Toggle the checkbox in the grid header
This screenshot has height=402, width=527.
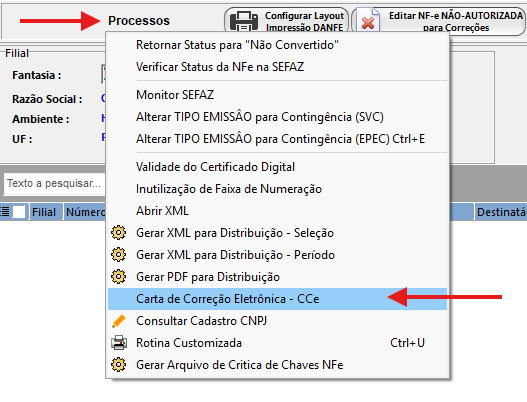coord(19,212)
